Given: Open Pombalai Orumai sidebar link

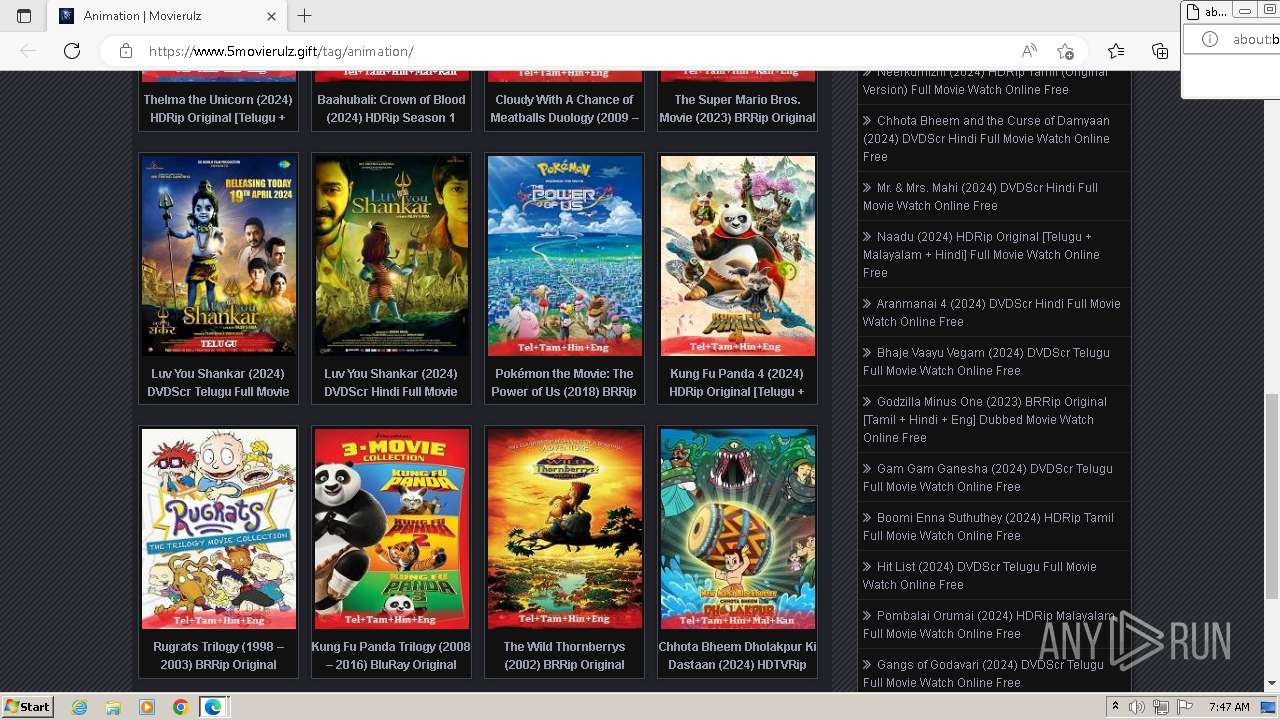Looking at the screenshot, I should 989,625.
